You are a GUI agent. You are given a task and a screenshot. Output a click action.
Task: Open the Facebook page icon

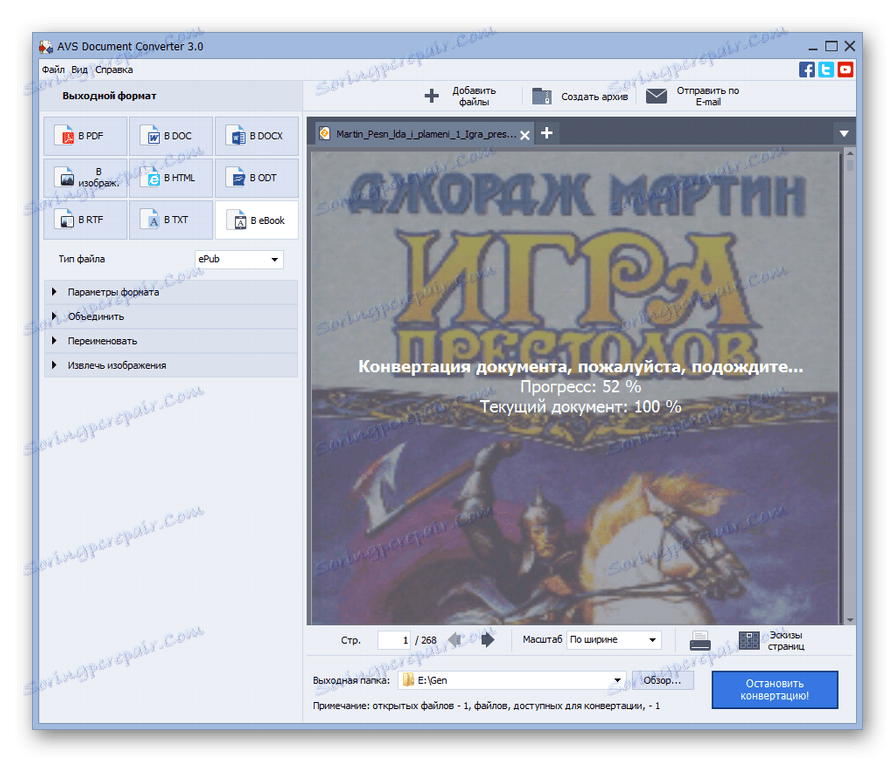point(807,70)
